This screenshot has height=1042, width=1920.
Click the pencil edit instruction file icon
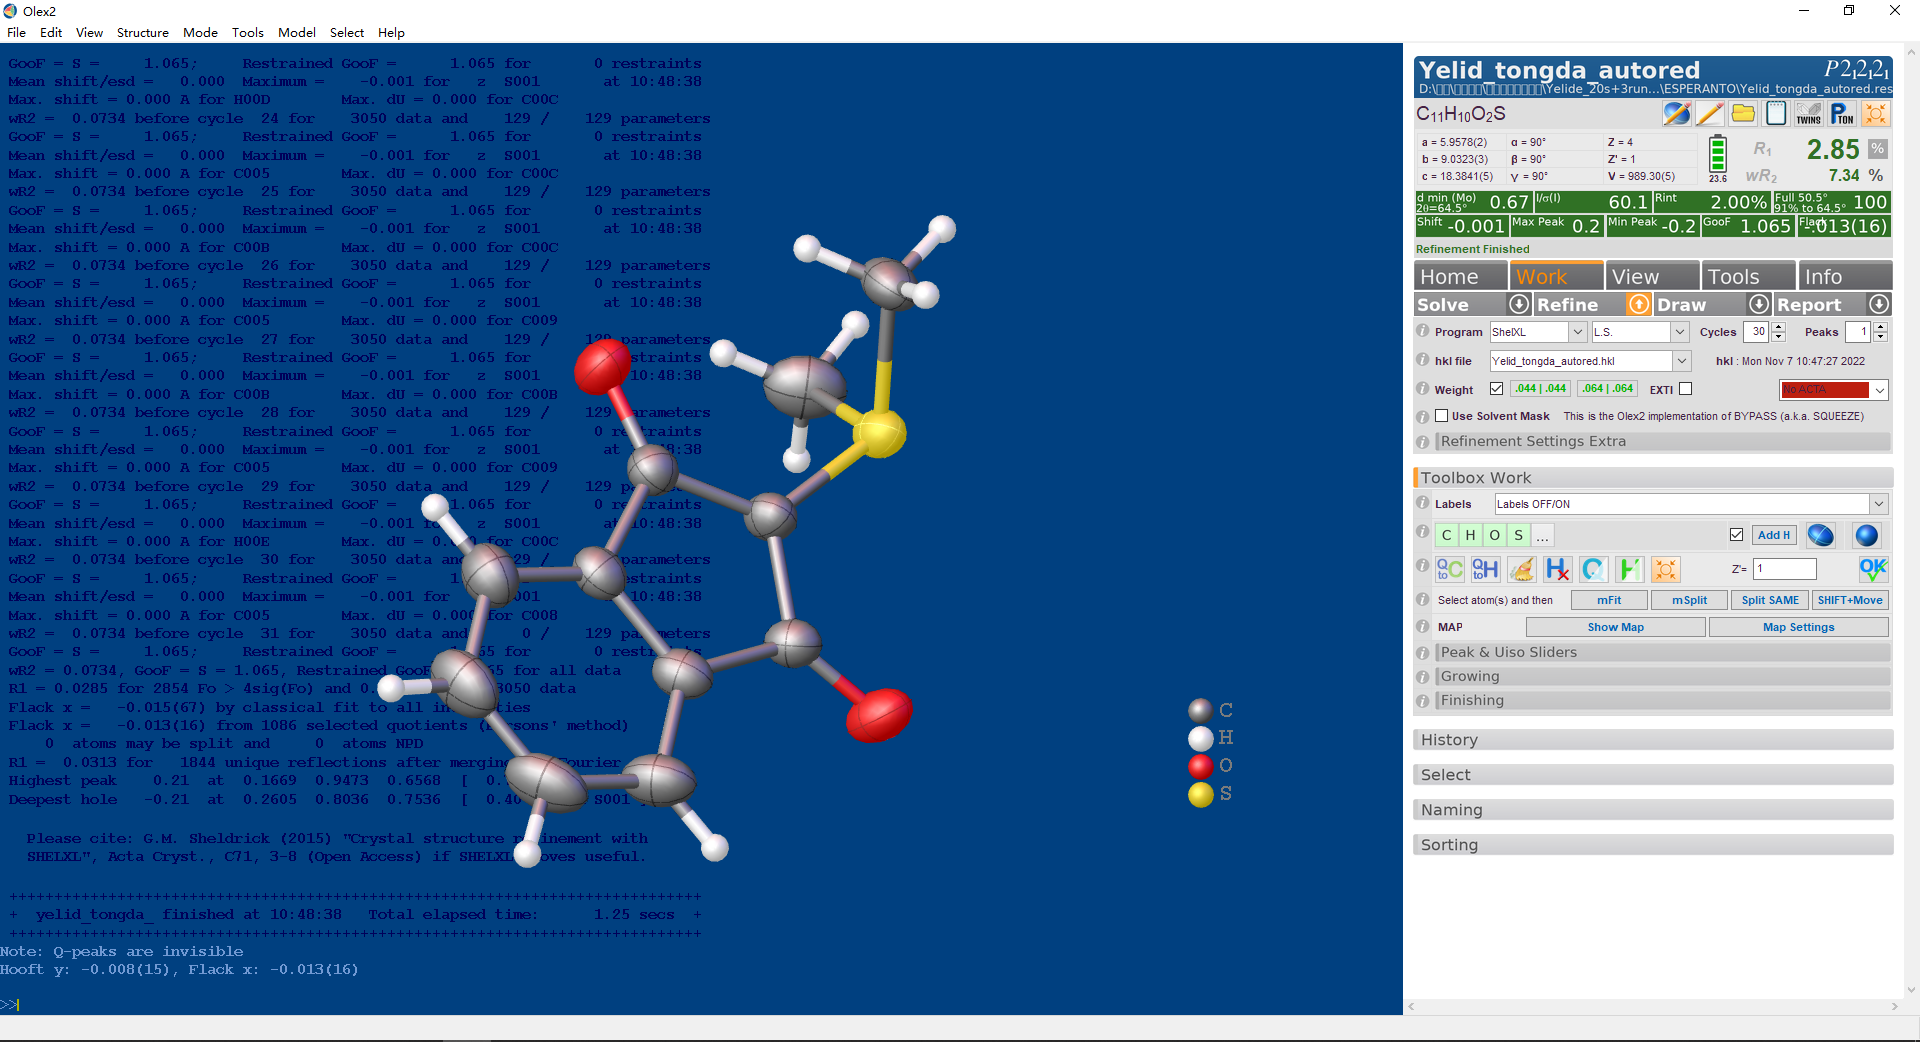1710,114
